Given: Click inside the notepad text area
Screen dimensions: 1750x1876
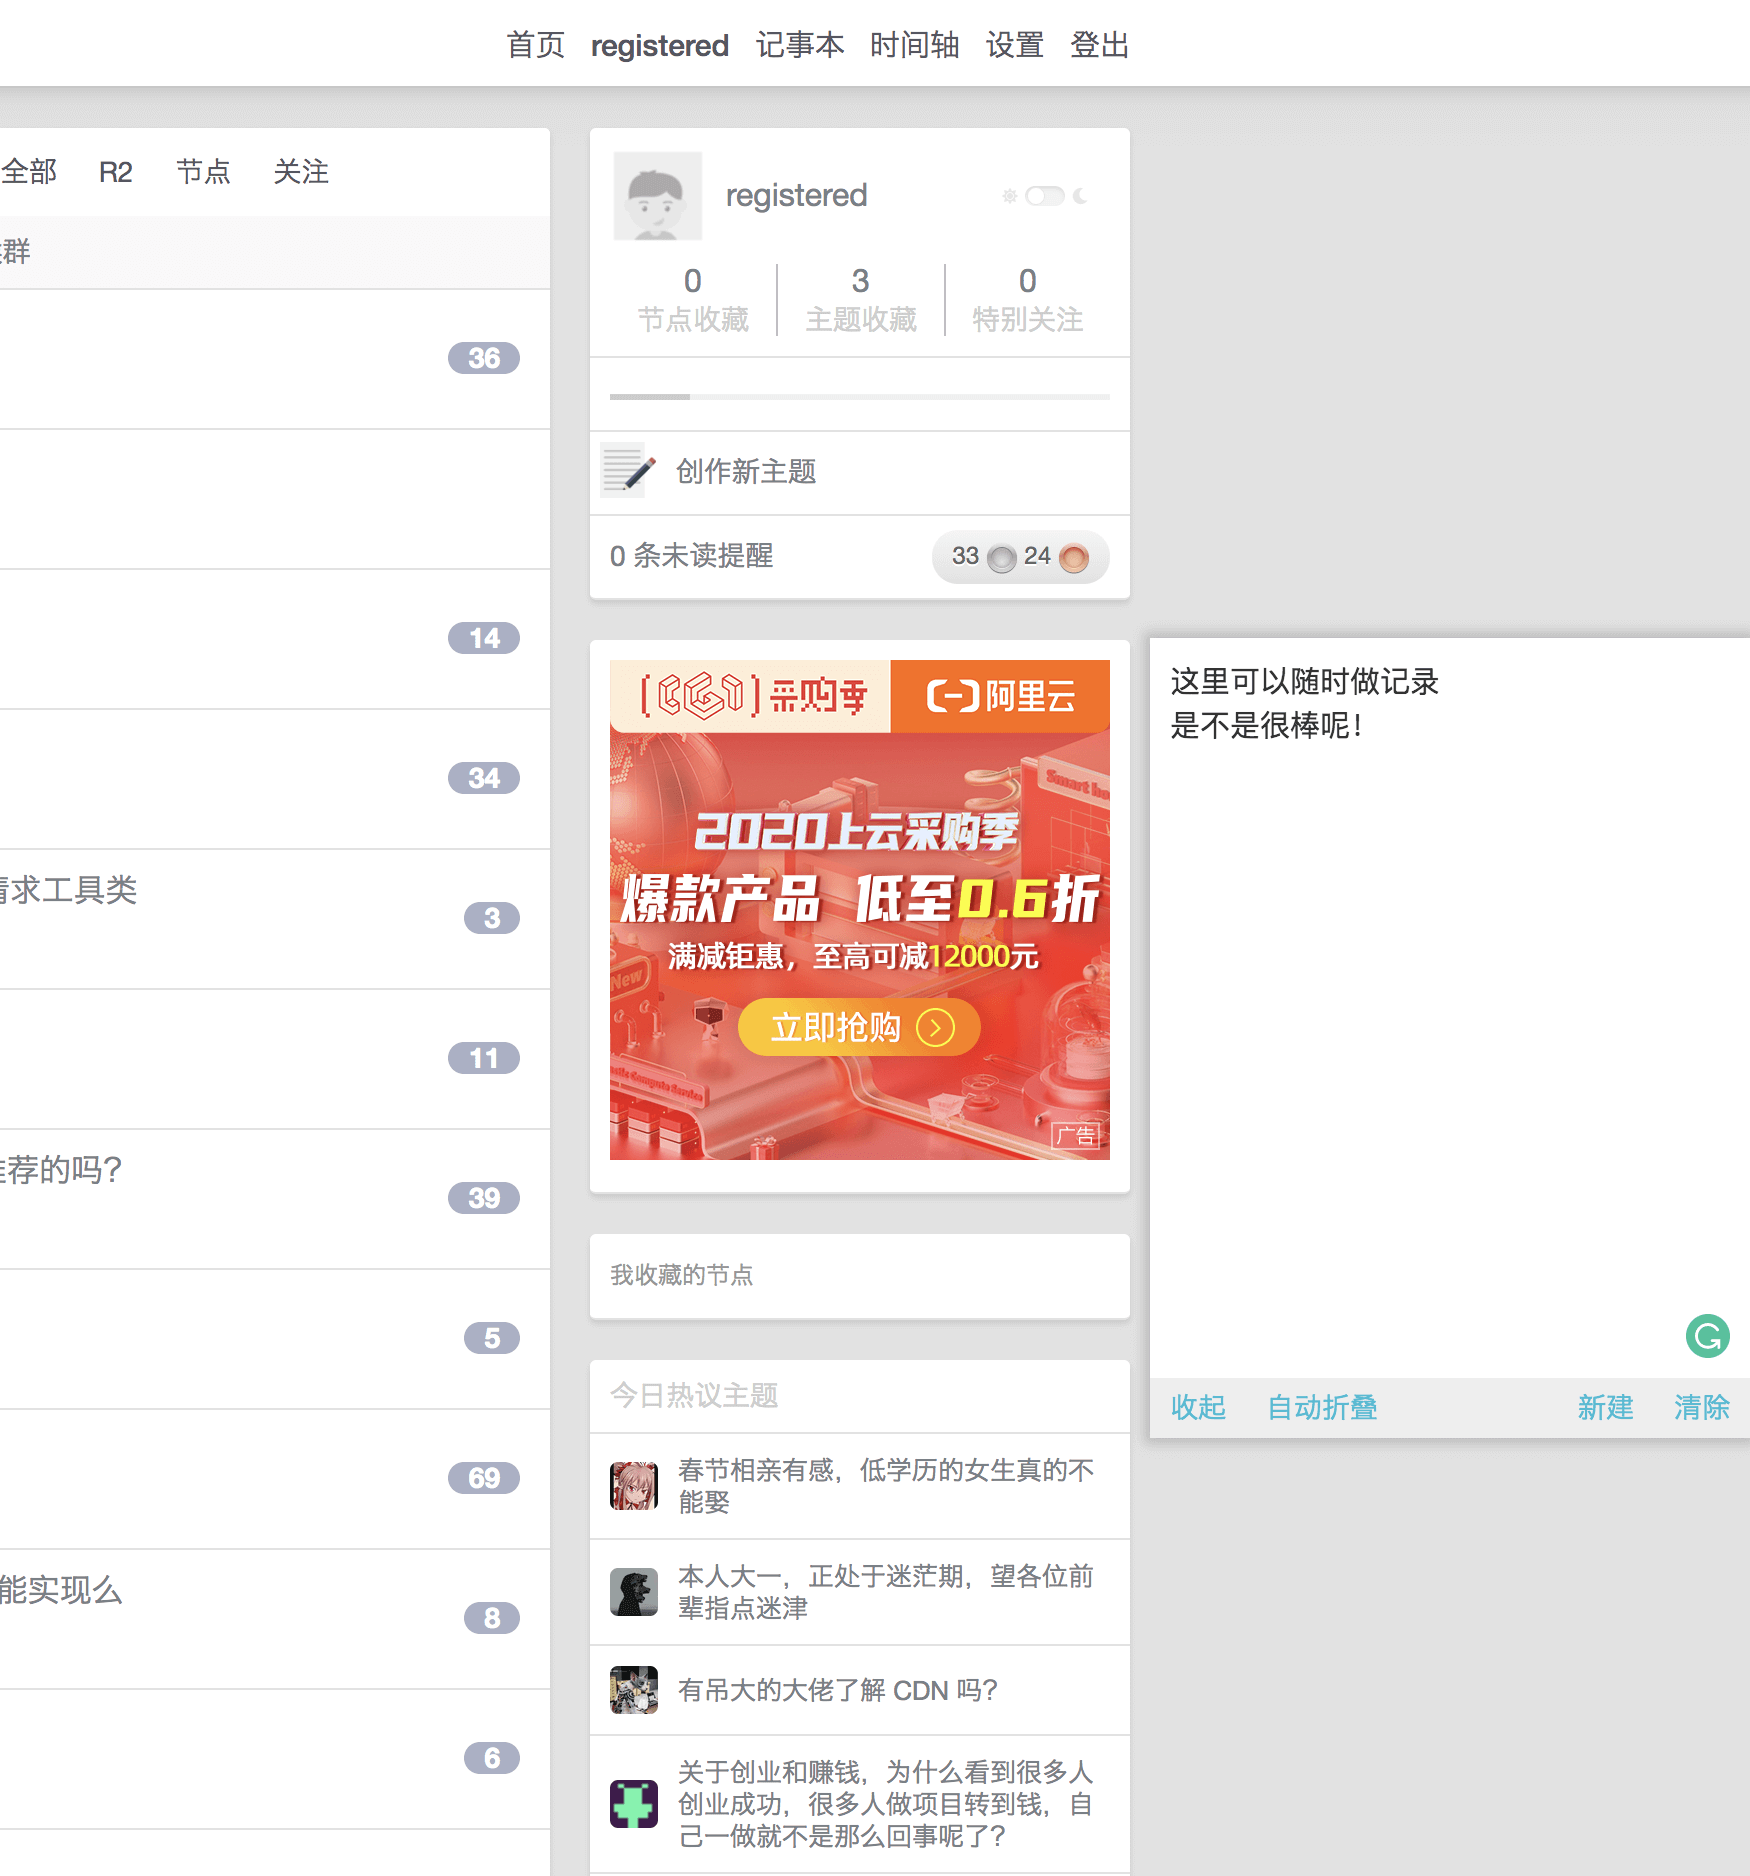Looking at the screenshot, I should tap(1450, 1010).
